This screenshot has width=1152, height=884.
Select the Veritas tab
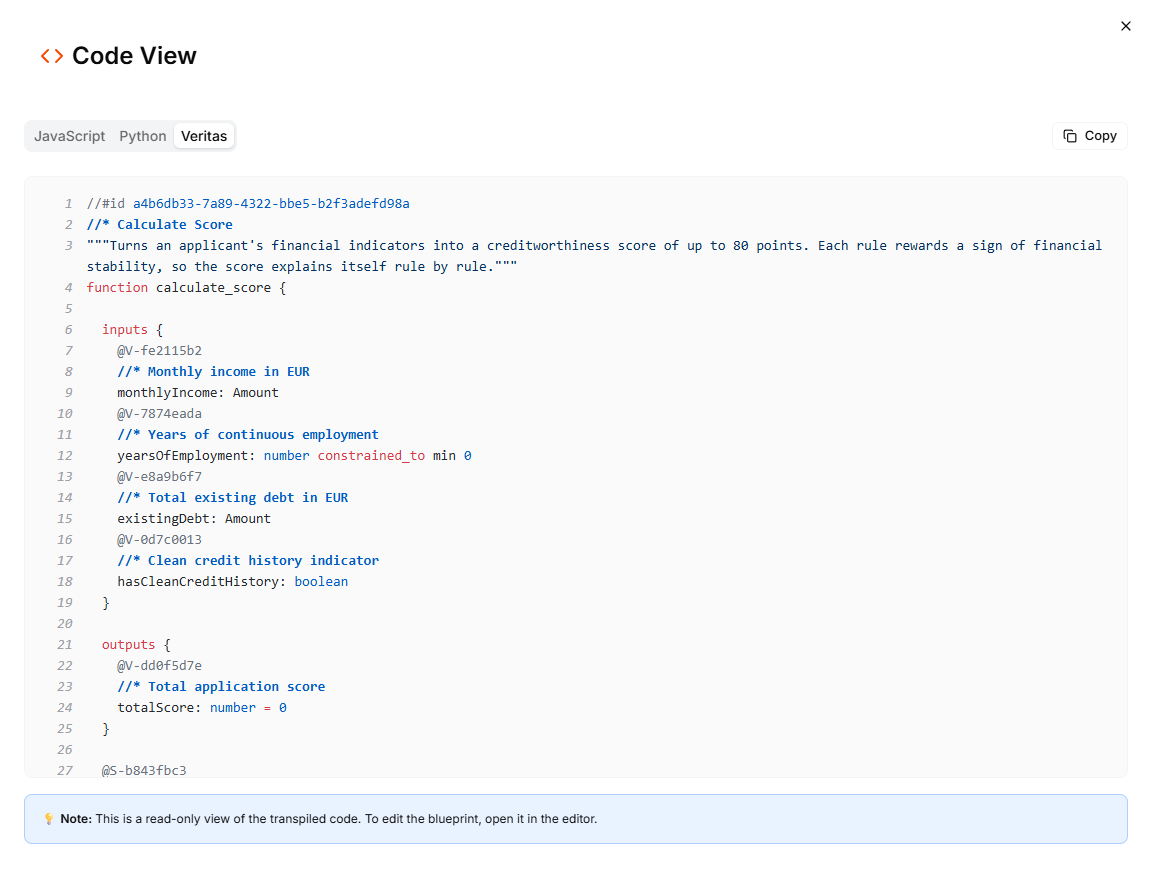(204, 136)
